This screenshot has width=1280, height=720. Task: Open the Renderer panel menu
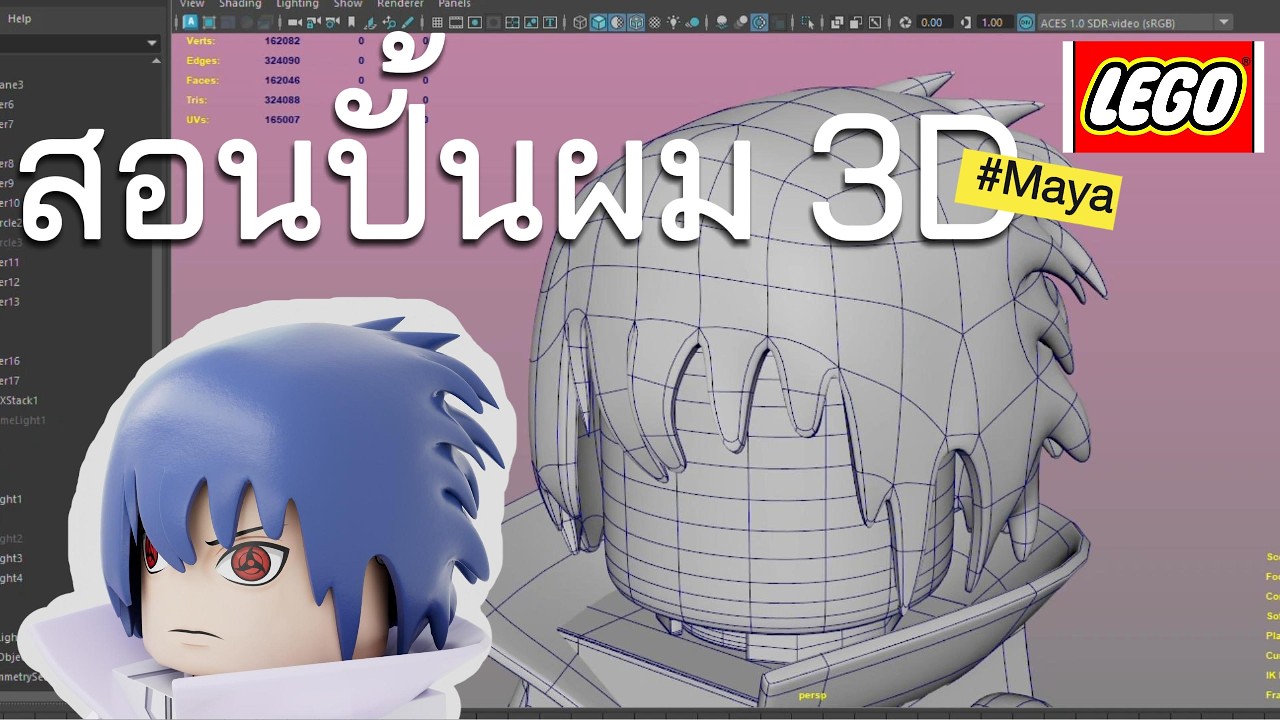(400, 4)
